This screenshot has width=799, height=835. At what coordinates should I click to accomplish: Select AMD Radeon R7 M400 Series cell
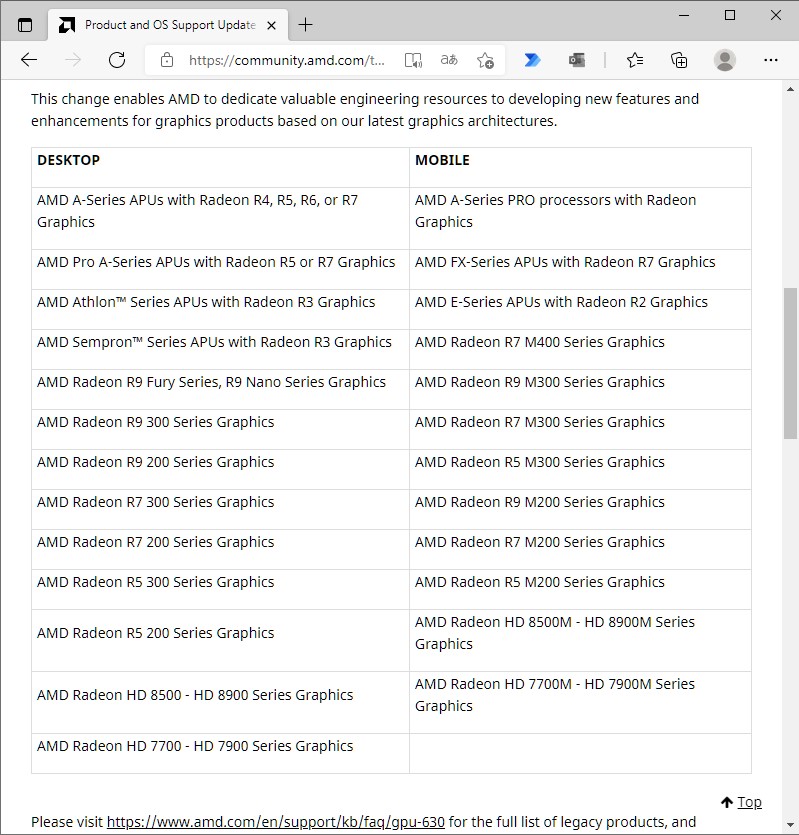click(580, 349)
